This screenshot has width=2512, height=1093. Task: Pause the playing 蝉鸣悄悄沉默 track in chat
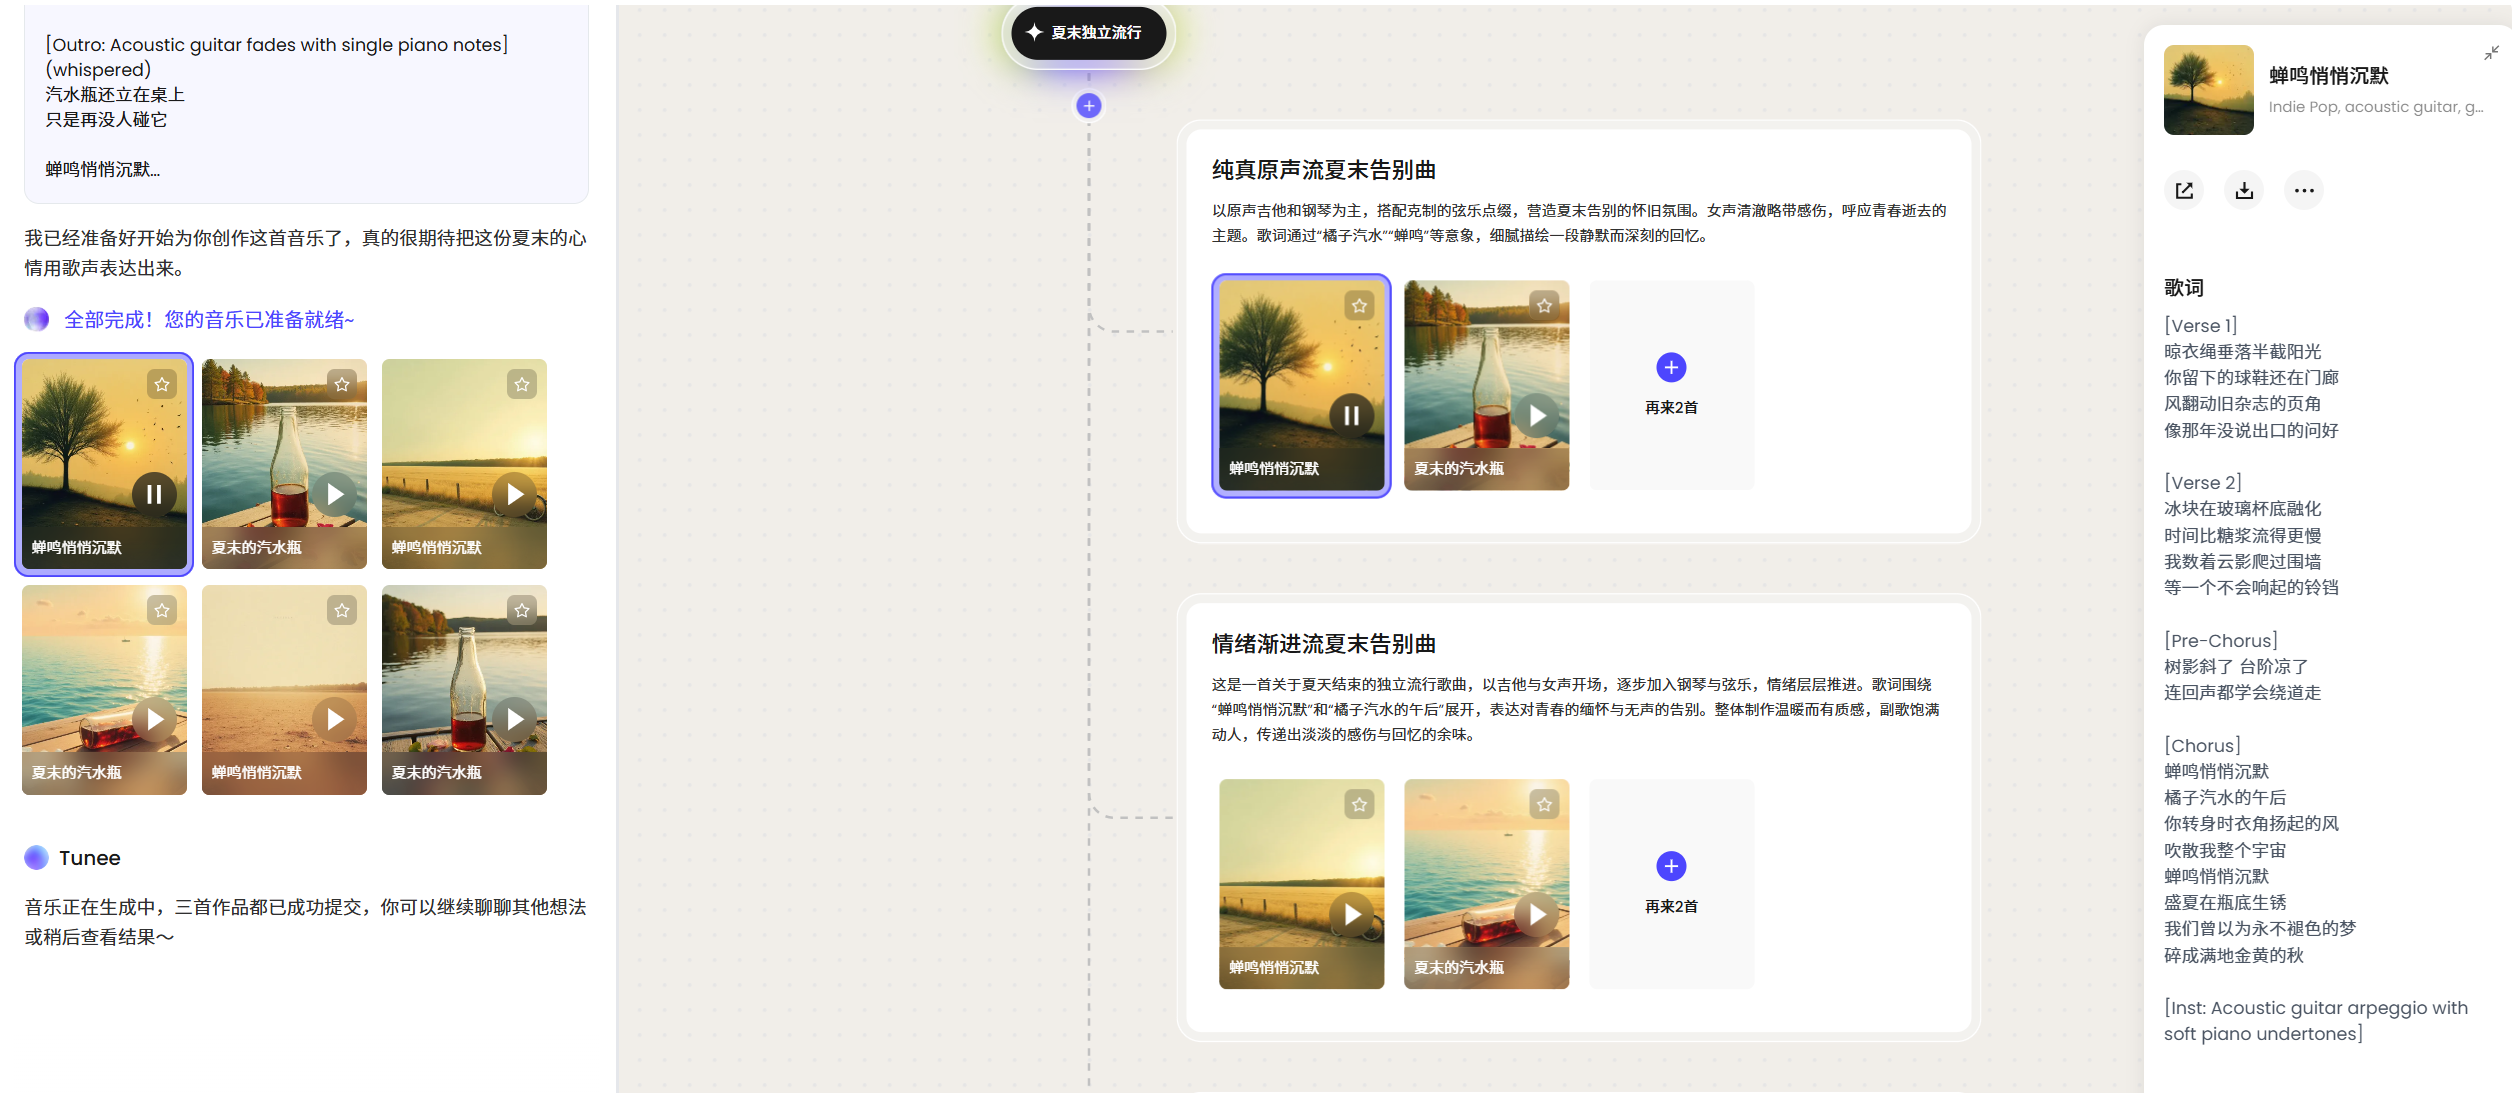pyautogui.click(x=154, y=494)
